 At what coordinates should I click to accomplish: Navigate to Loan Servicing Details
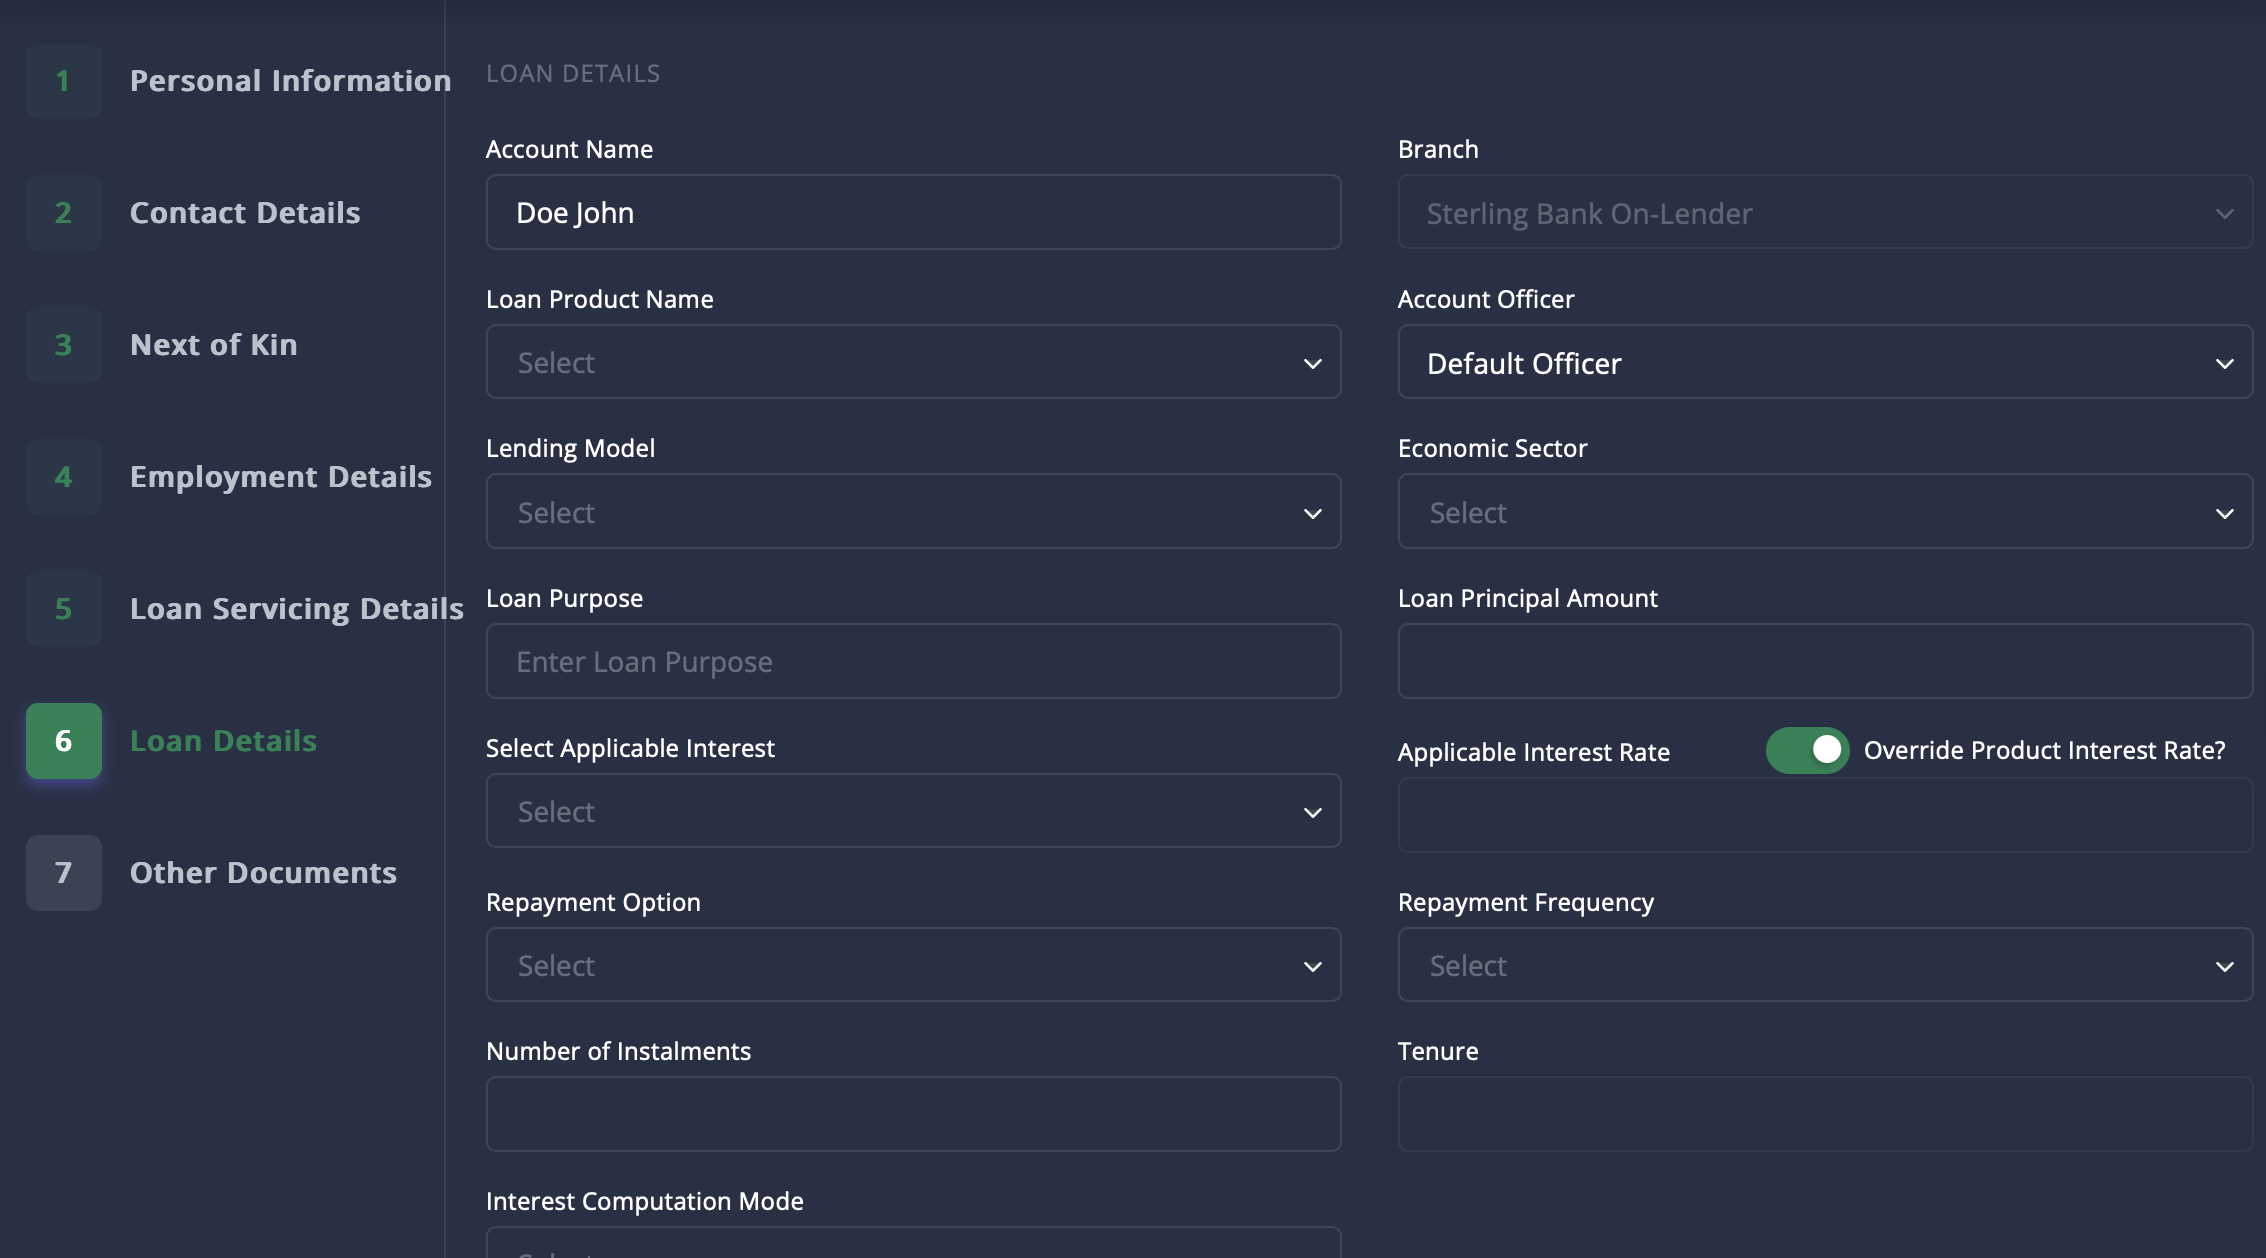click(296, 609)
